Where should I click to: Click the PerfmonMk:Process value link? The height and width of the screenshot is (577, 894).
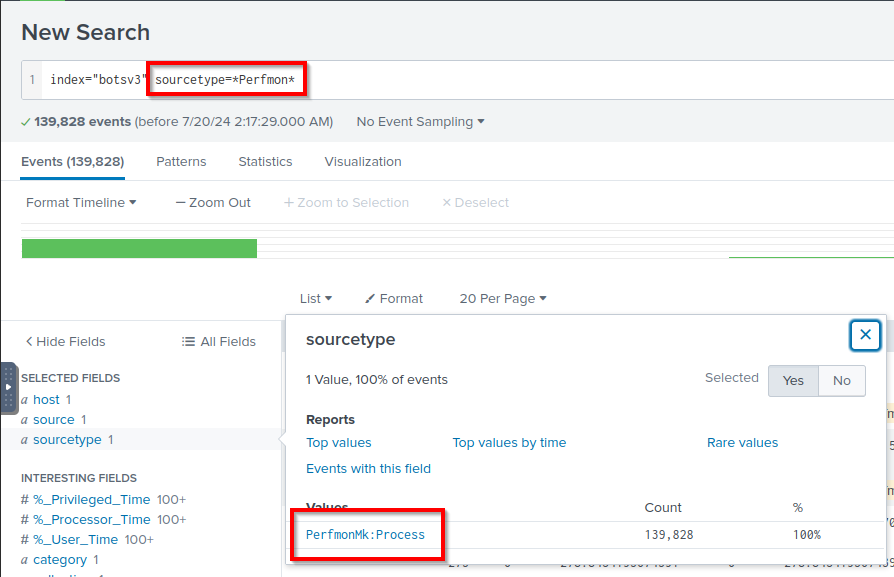pyautogui.click(x=365, y=535)
